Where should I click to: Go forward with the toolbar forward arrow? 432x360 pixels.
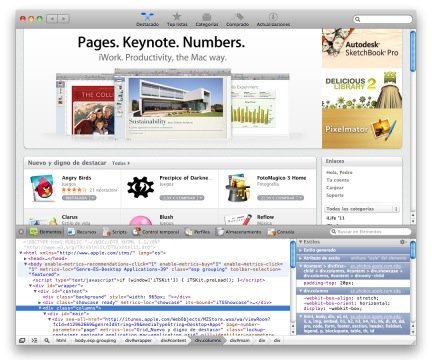click(x=64, y=19)
